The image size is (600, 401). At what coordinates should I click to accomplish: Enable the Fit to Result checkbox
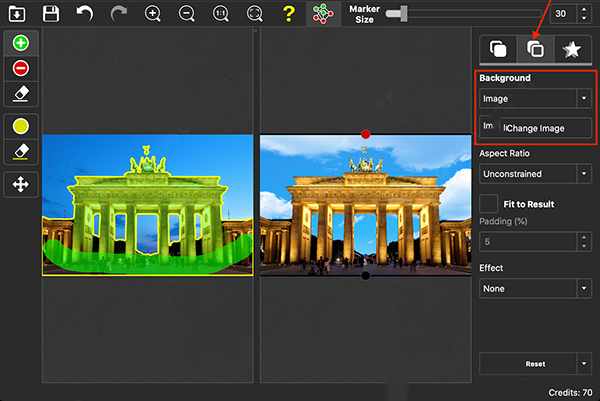click(489, 204)
